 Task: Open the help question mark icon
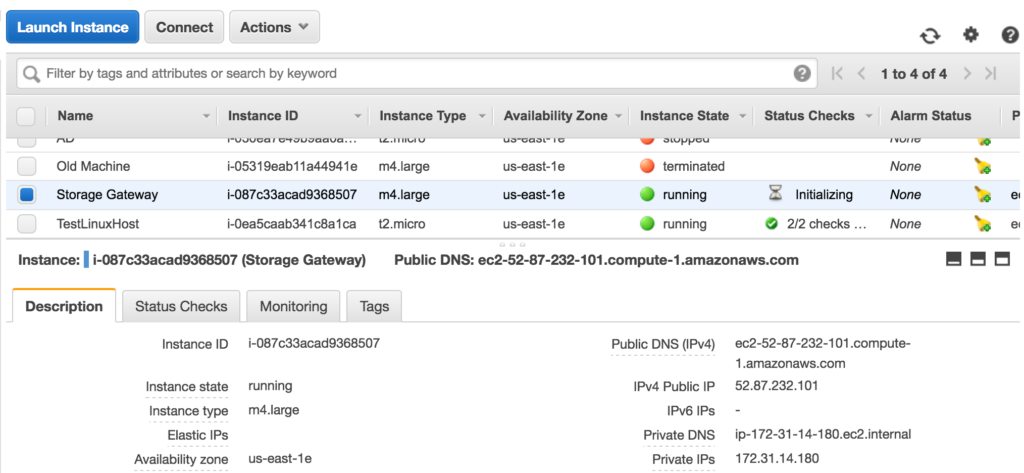pos(1010,35)
